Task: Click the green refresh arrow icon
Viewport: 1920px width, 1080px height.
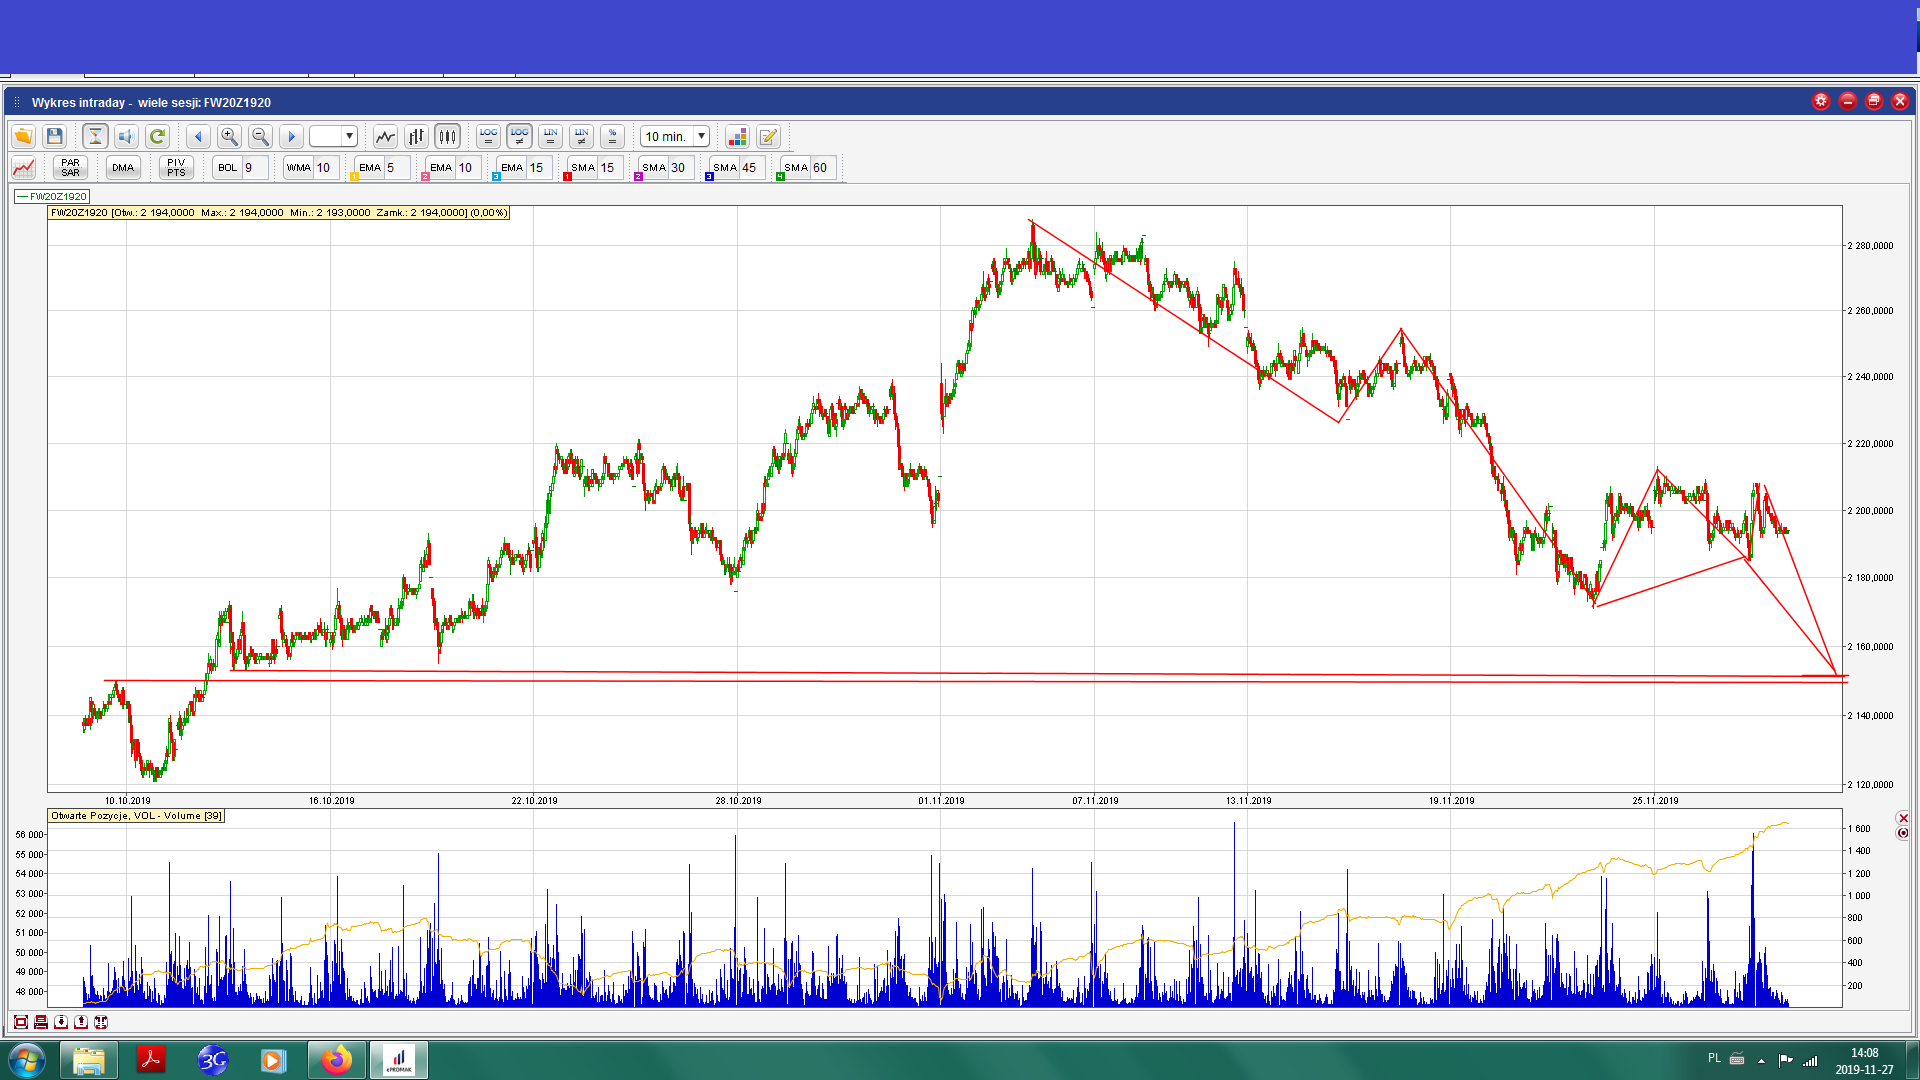Action: (157, 136)
